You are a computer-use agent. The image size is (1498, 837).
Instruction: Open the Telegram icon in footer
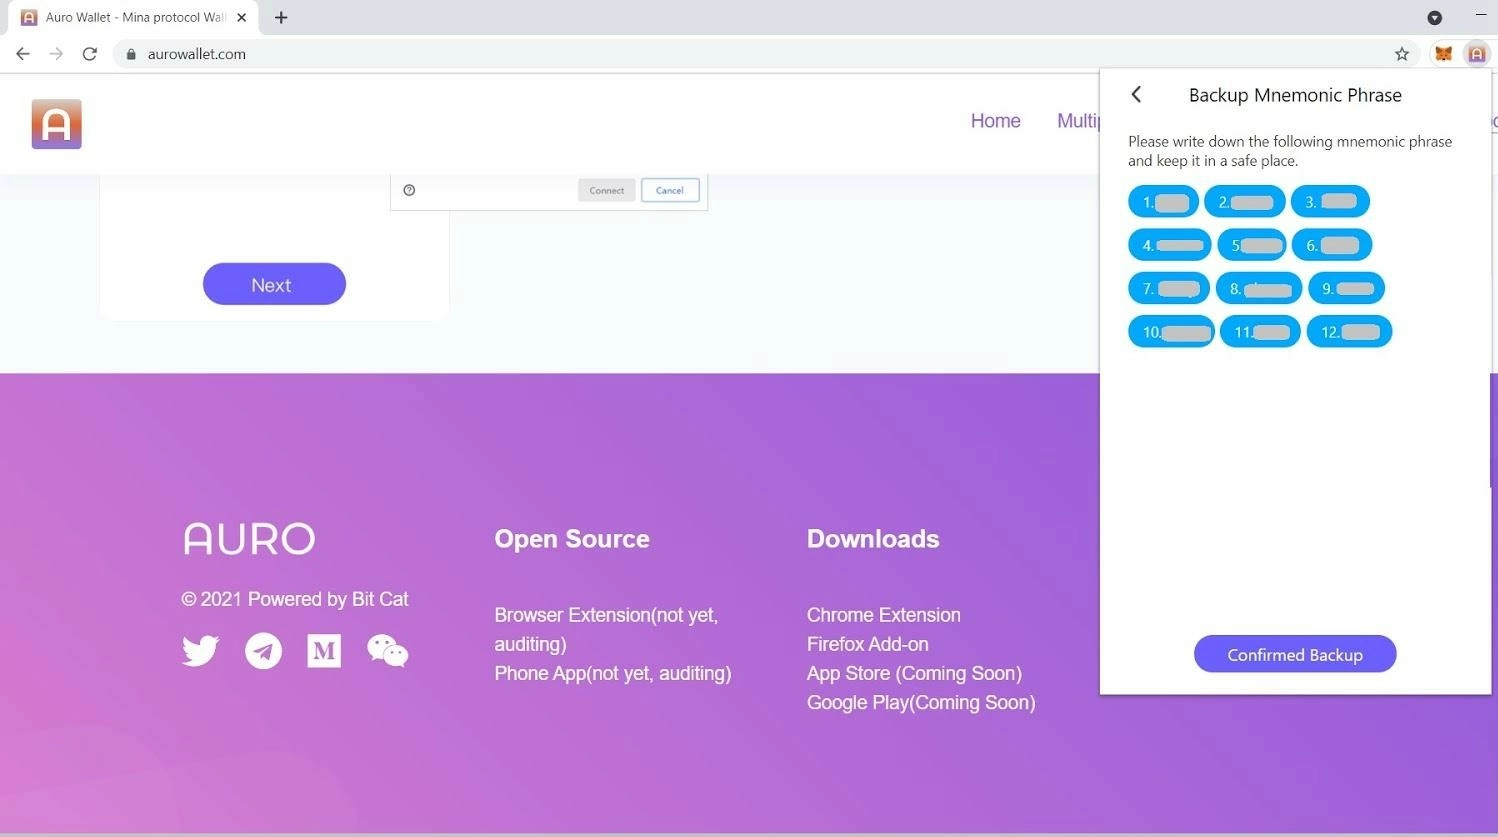coord(263,651)
